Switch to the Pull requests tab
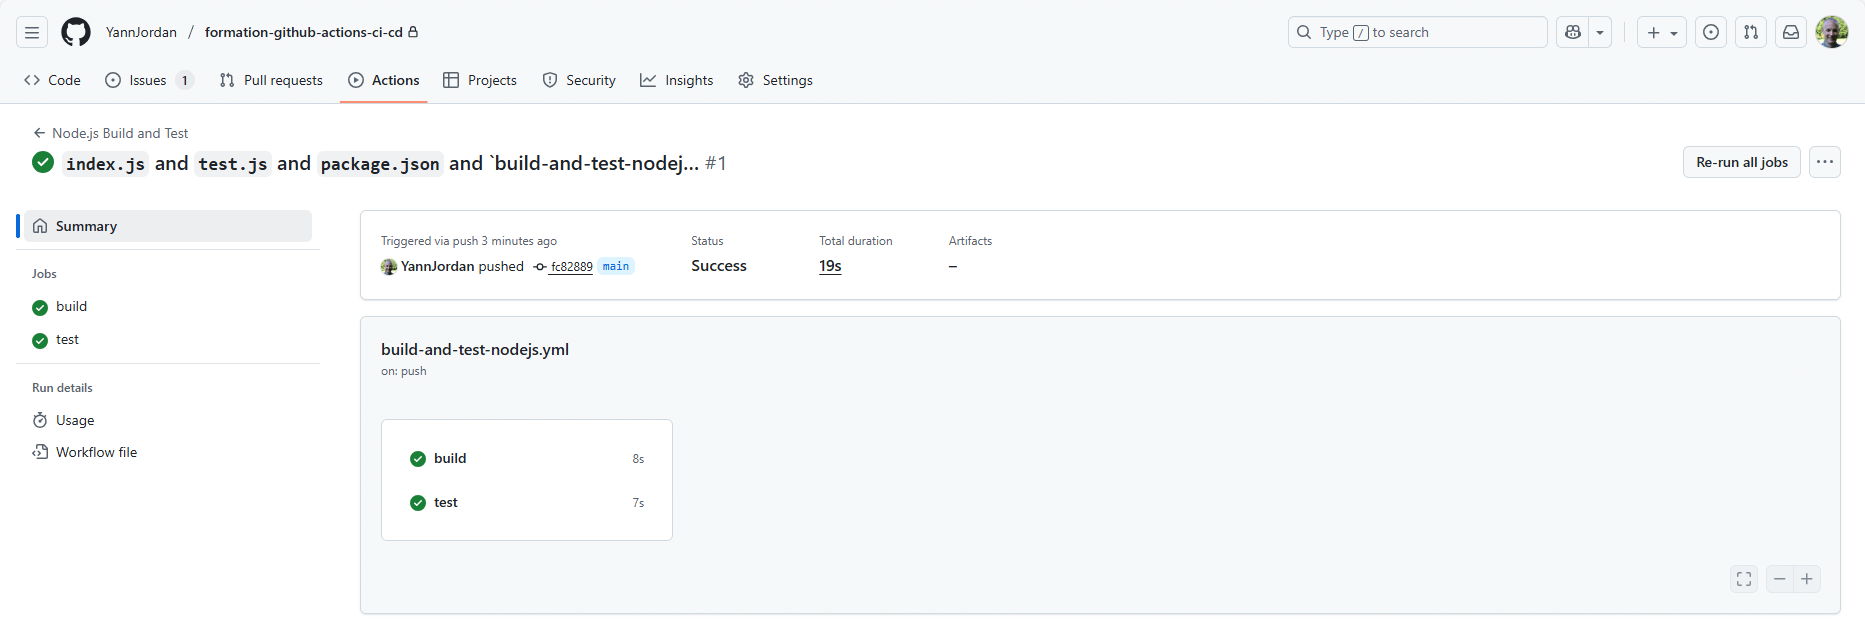 pyautogui.click(x=271, y=80)
